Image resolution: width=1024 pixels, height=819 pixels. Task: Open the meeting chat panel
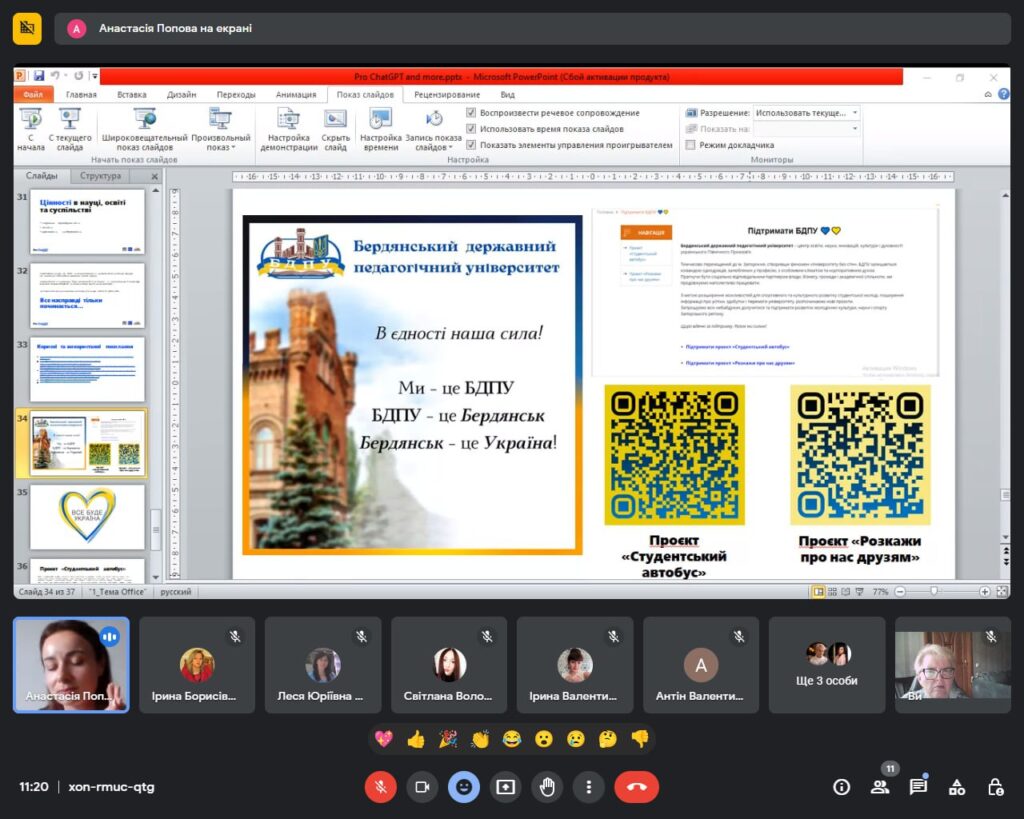click(917, 787)
